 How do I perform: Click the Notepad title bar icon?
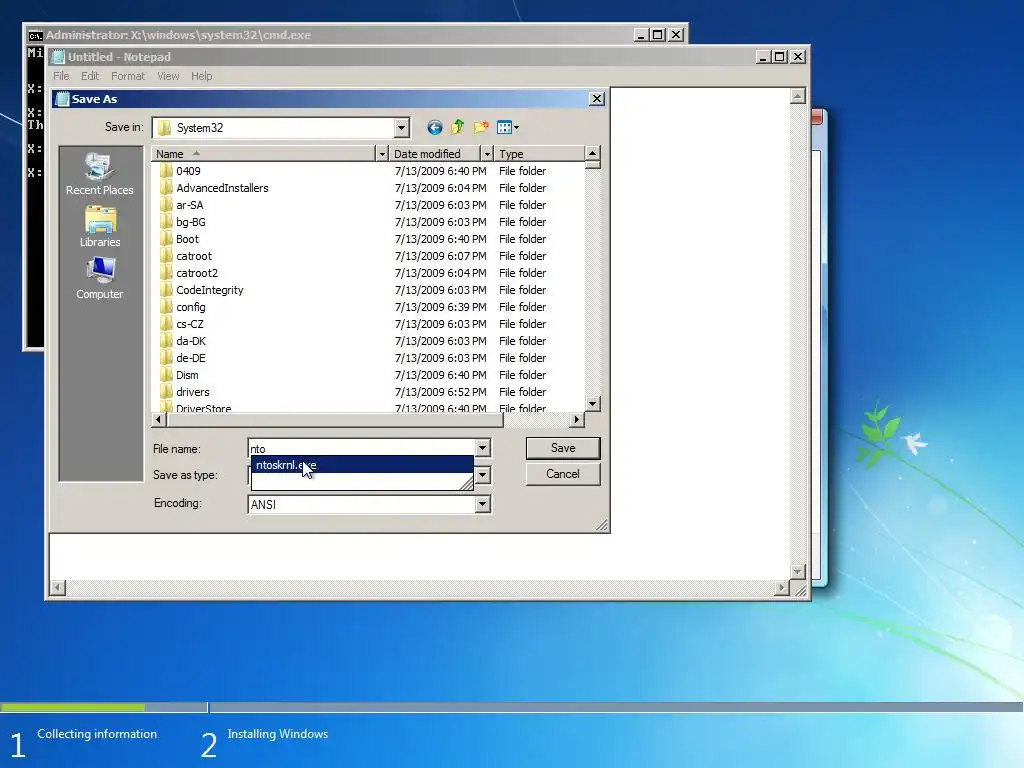[x=58, y=57]
